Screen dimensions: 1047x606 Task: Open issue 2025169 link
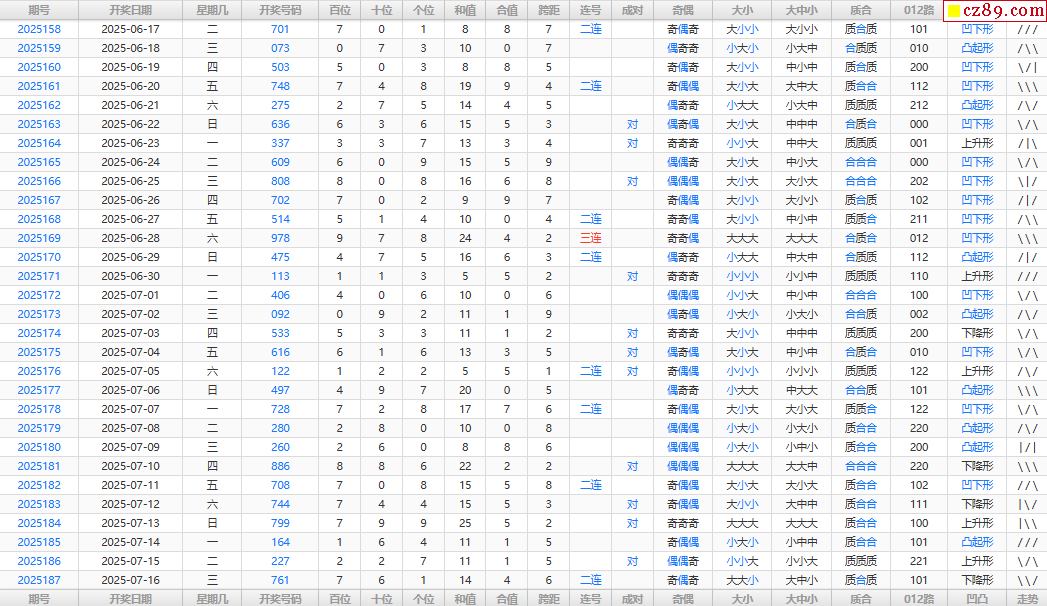[x=39, y=238]
